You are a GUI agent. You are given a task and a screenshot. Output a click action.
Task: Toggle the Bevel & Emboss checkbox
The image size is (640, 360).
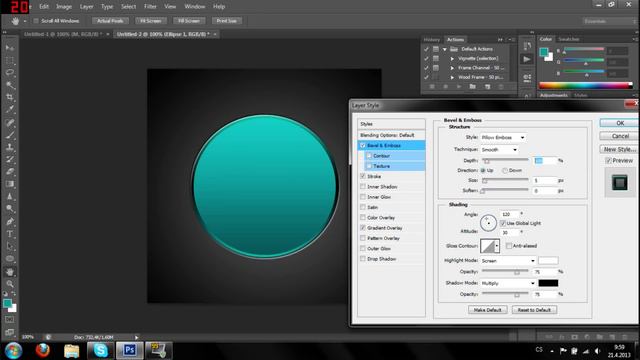pos(362,146)
